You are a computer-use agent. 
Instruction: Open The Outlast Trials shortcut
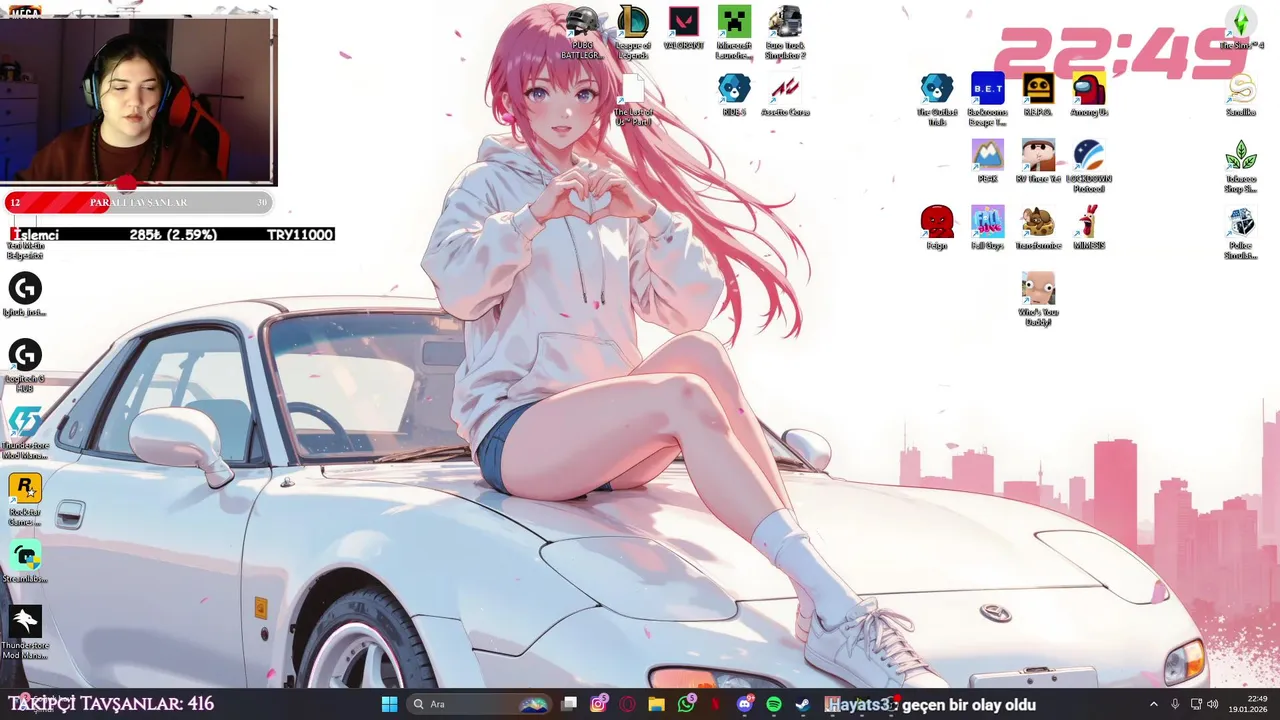click(x=937, y=99)
